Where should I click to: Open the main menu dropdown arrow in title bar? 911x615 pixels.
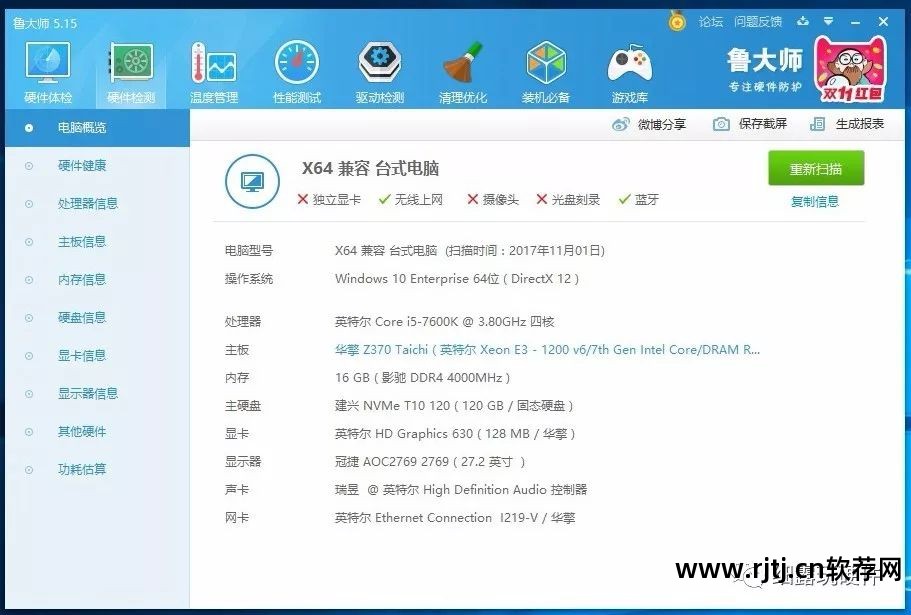pyautogui.click(x=828, y=21)
